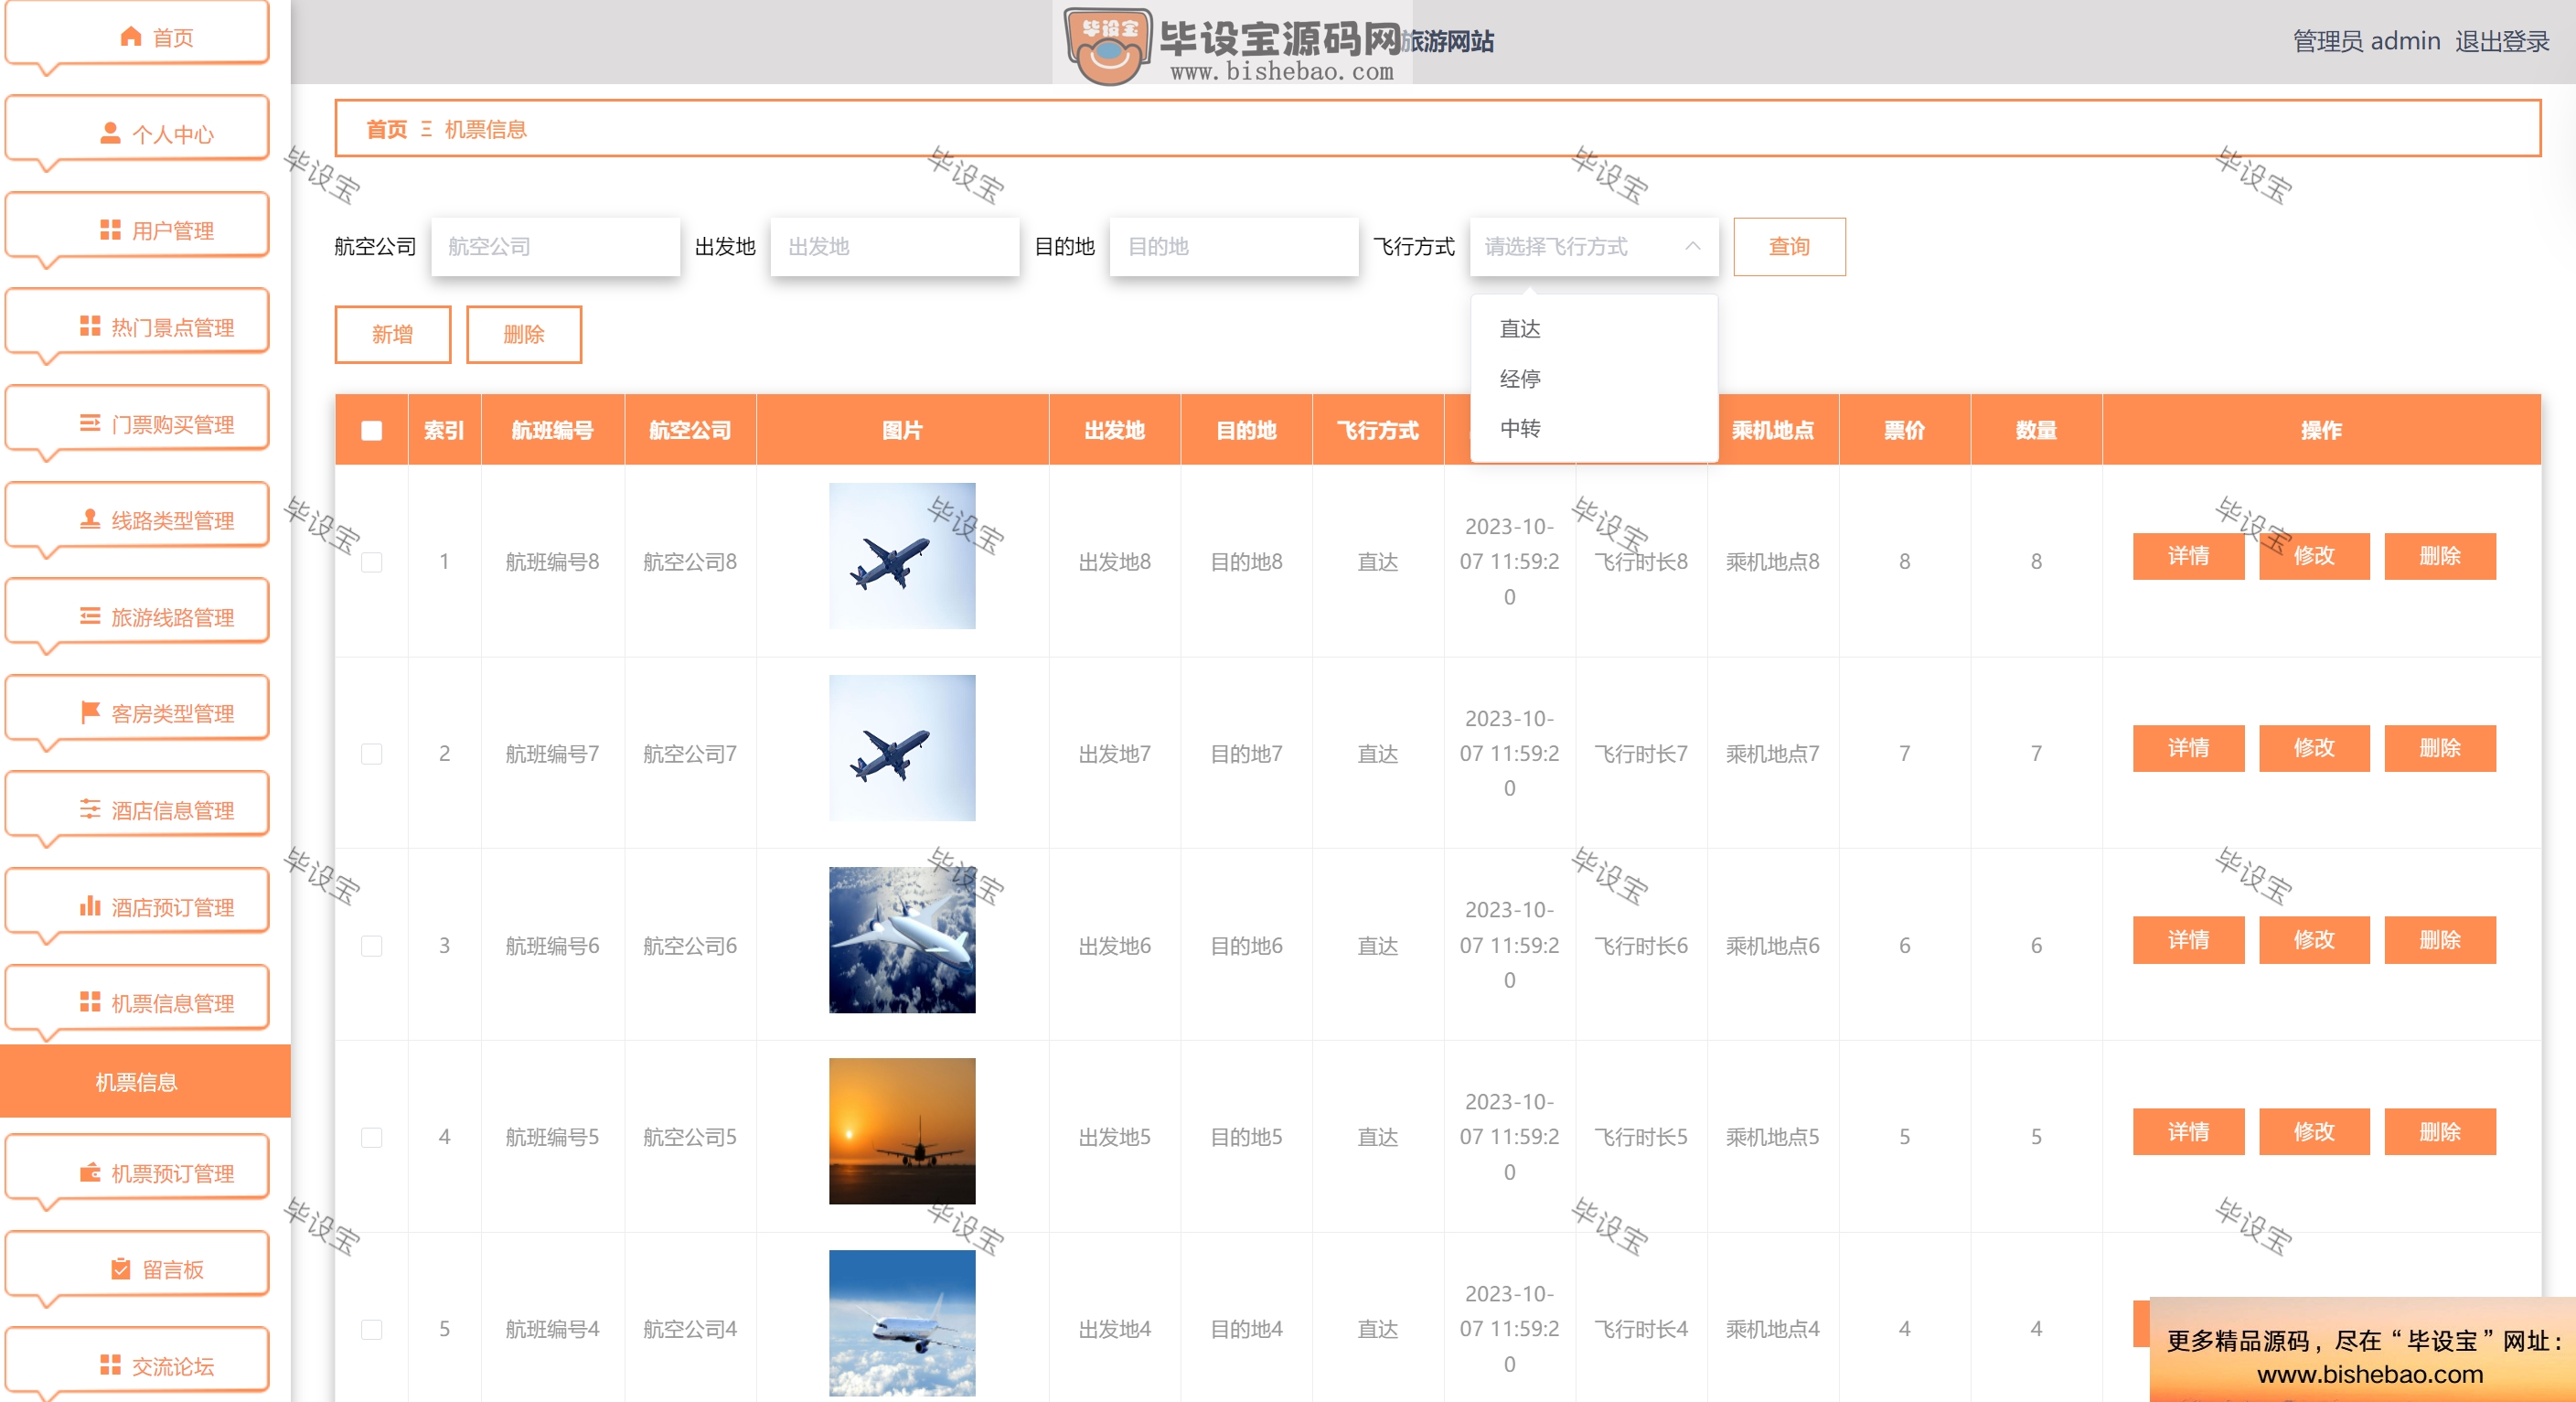Collapse the 飞行方式 dropdown using its arrow
Image resolution: width=2576 pixels, height=1402 pixels.
point(1692,247)
